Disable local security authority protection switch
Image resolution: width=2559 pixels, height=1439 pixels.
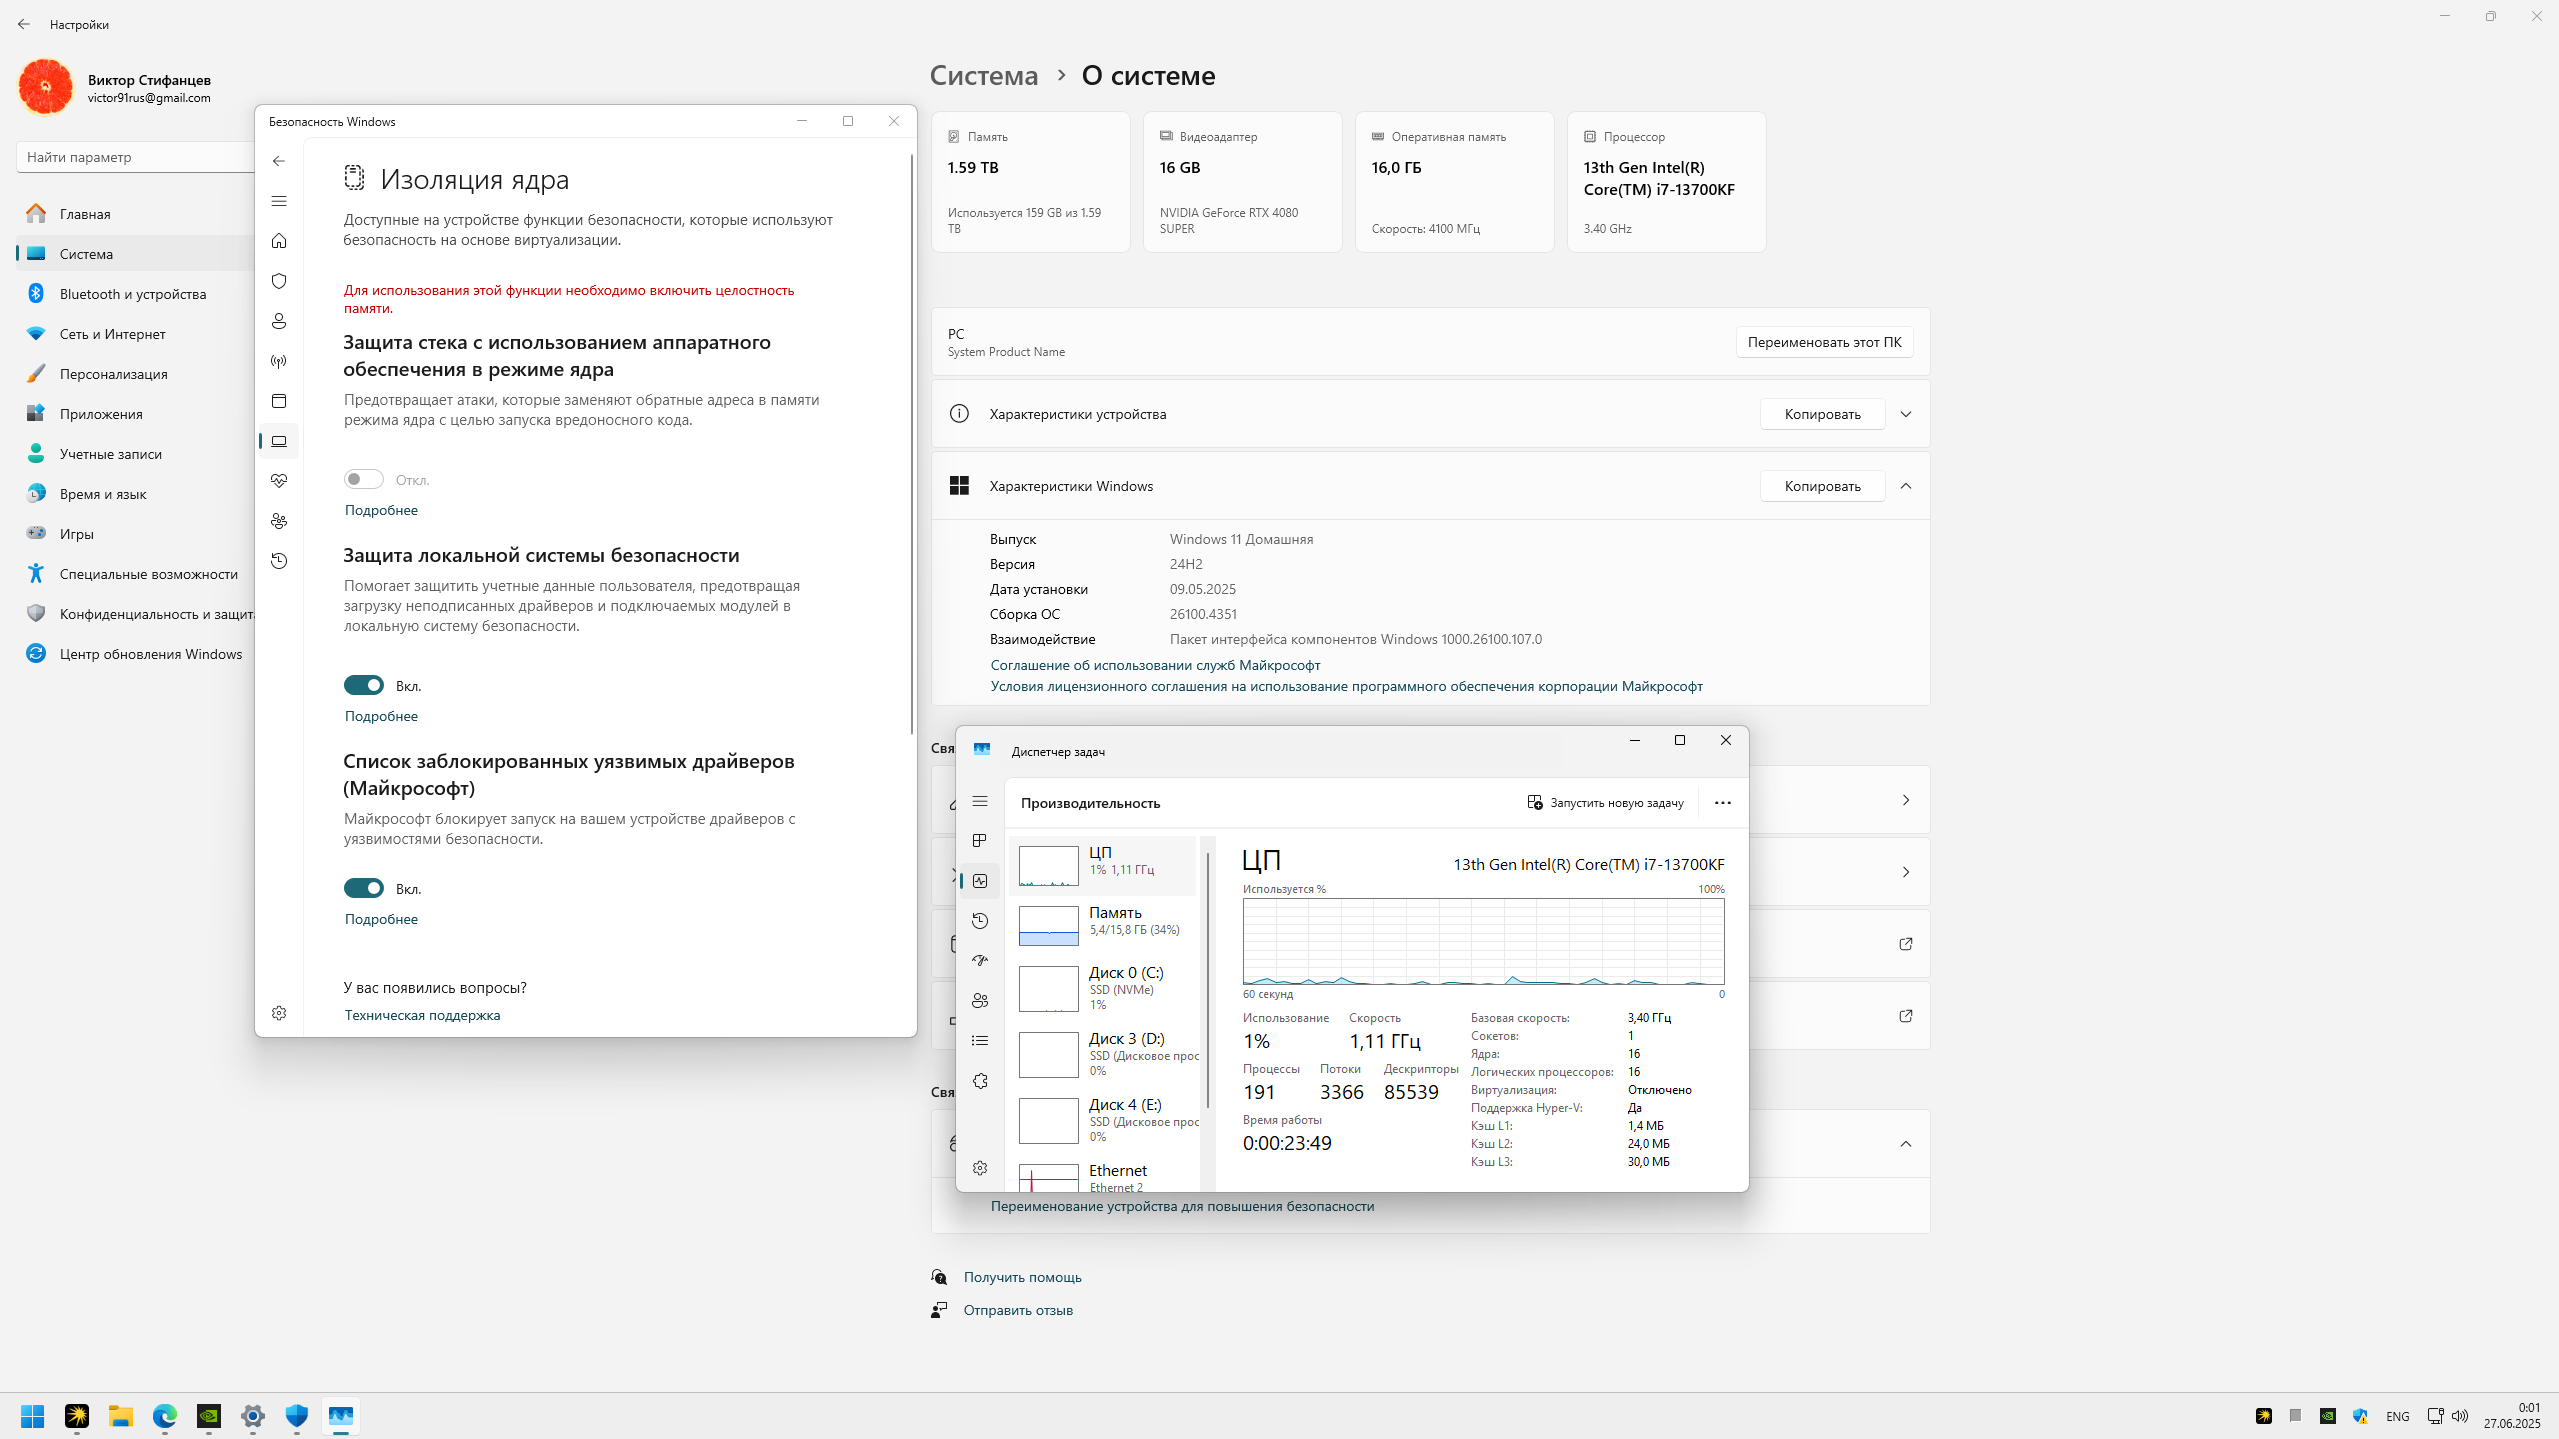click(x=364, y=685)
